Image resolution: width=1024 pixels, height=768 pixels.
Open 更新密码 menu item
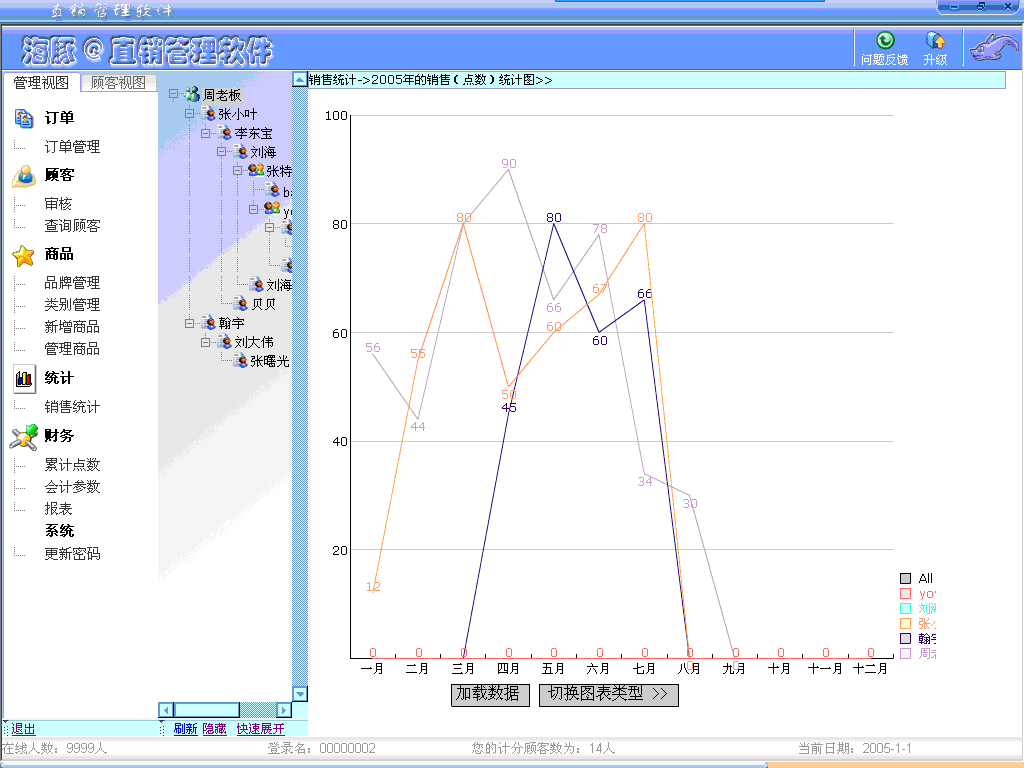pos(72,554)
